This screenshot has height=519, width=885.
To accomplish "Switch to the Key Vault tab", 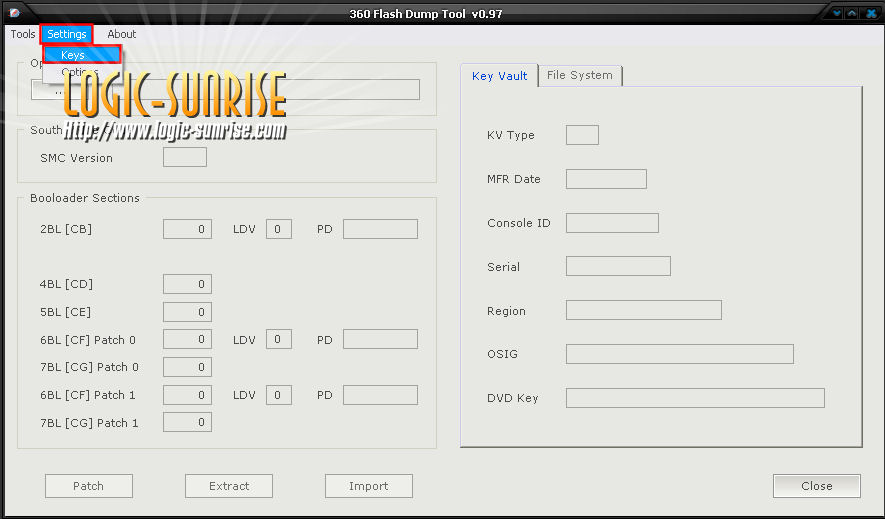I will 500,76.
